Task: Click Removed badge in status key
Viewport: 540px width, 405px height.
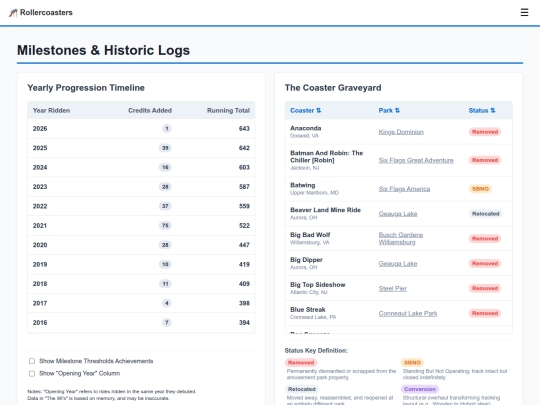Action: pyautogui.click(x=301, y=363)
